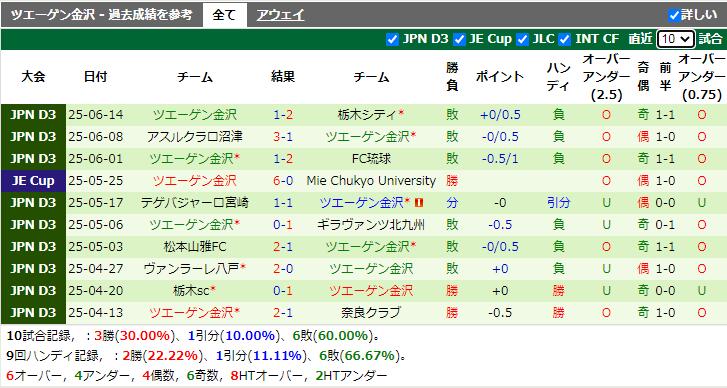Toggle the INT CF checkbox
Viewport: 727px width, 388px height.
click(x=565, y=39)
